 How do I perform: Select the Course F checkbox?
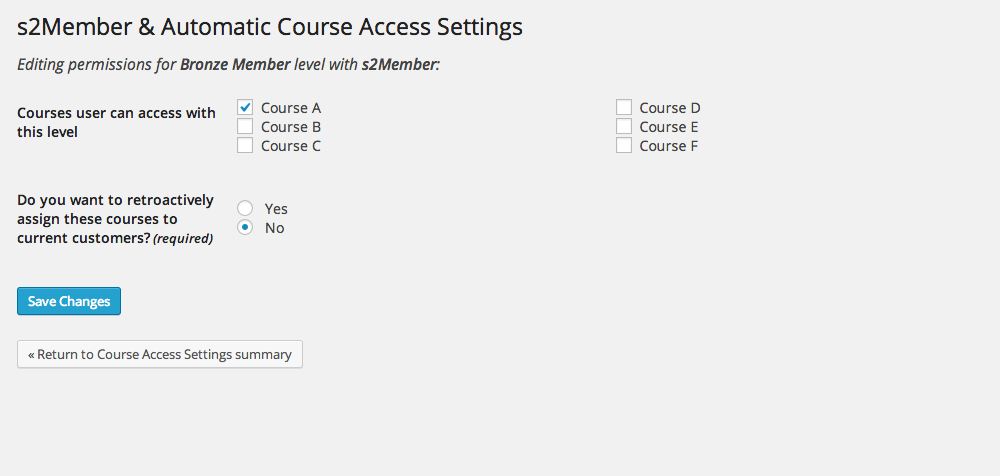tap(624, 145)
